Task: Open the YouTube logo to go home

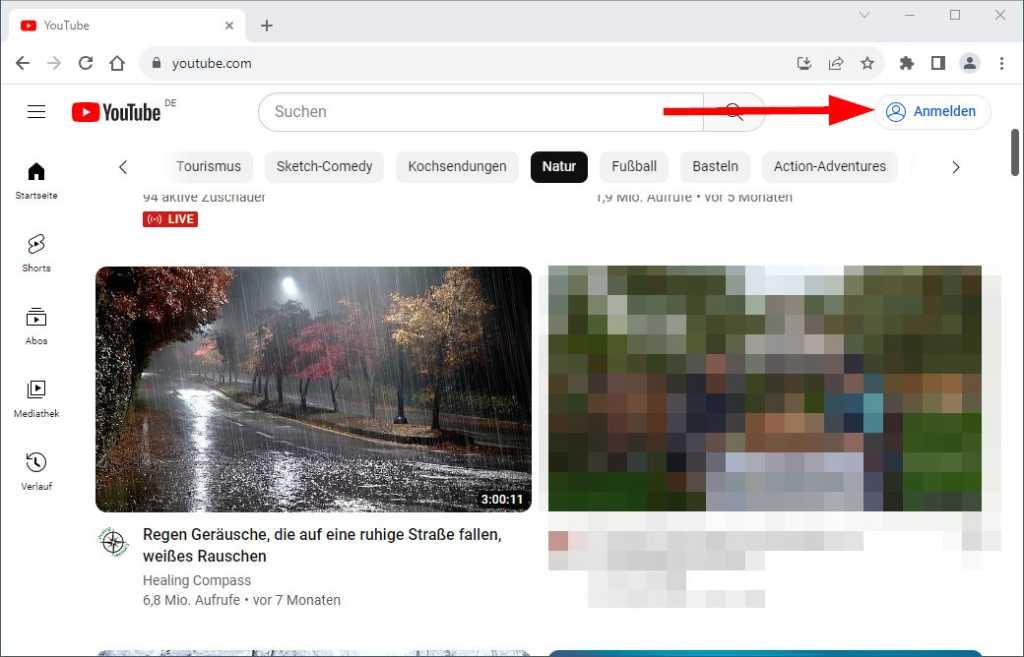Action: (116, 112)
